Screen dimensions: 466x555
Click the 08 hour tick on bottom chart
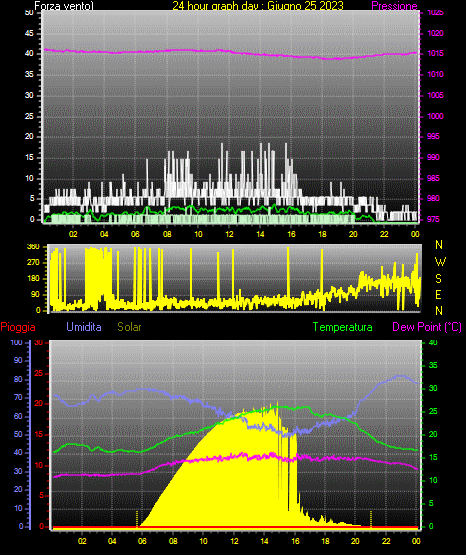(x=173, y=541)
